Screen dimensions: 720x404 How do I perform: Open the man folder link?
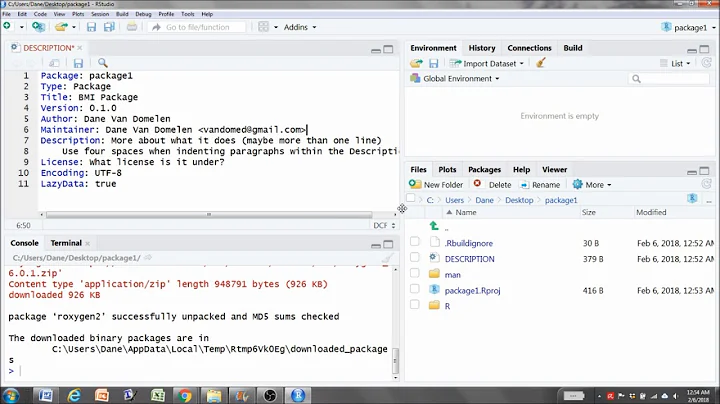click(452, 275)
